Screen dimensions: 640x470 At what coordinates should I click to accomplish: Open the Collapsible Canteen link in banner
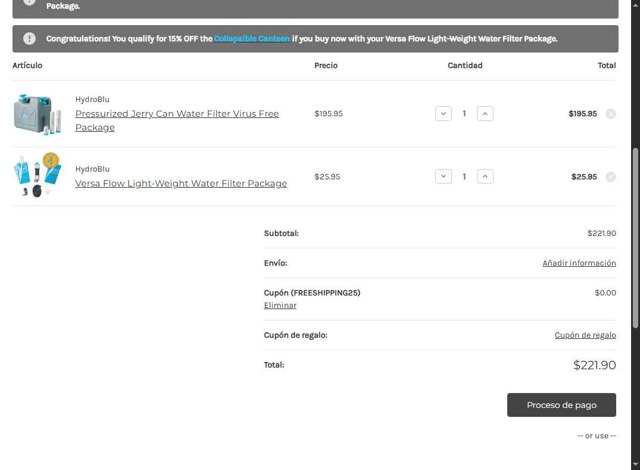(x=252, y=39)
